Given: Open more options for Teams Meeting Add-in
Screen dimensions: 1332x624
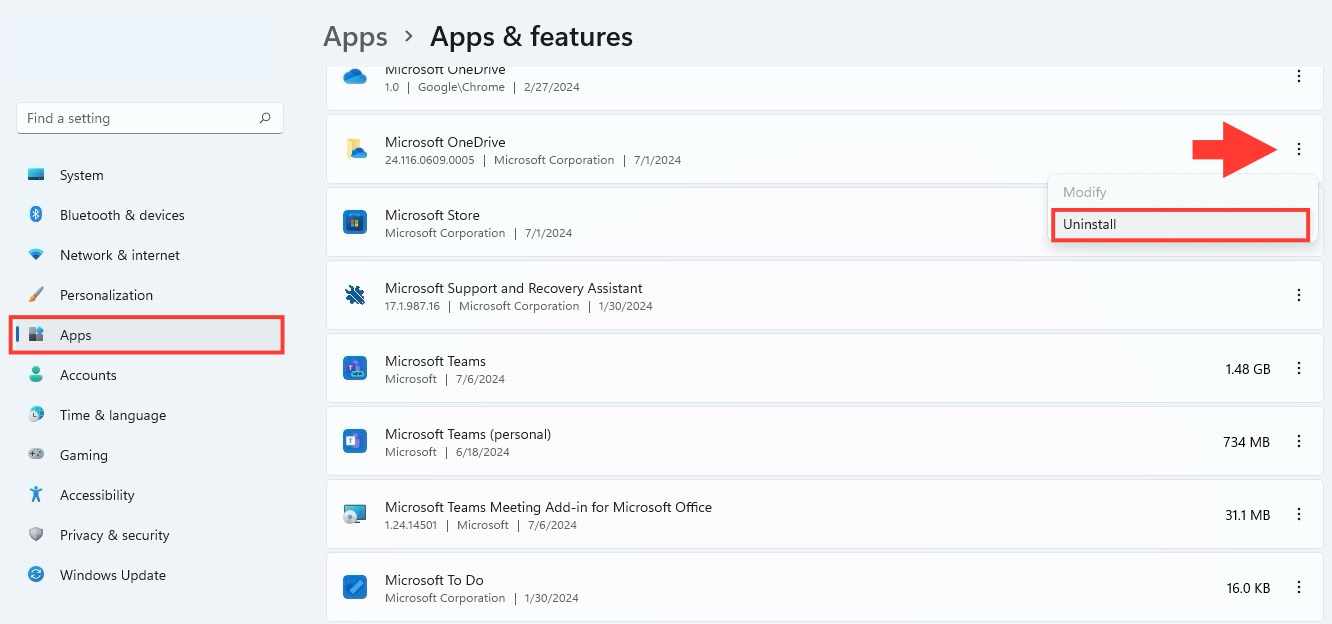Looking at the screenshot, I should click(1299, 514).
